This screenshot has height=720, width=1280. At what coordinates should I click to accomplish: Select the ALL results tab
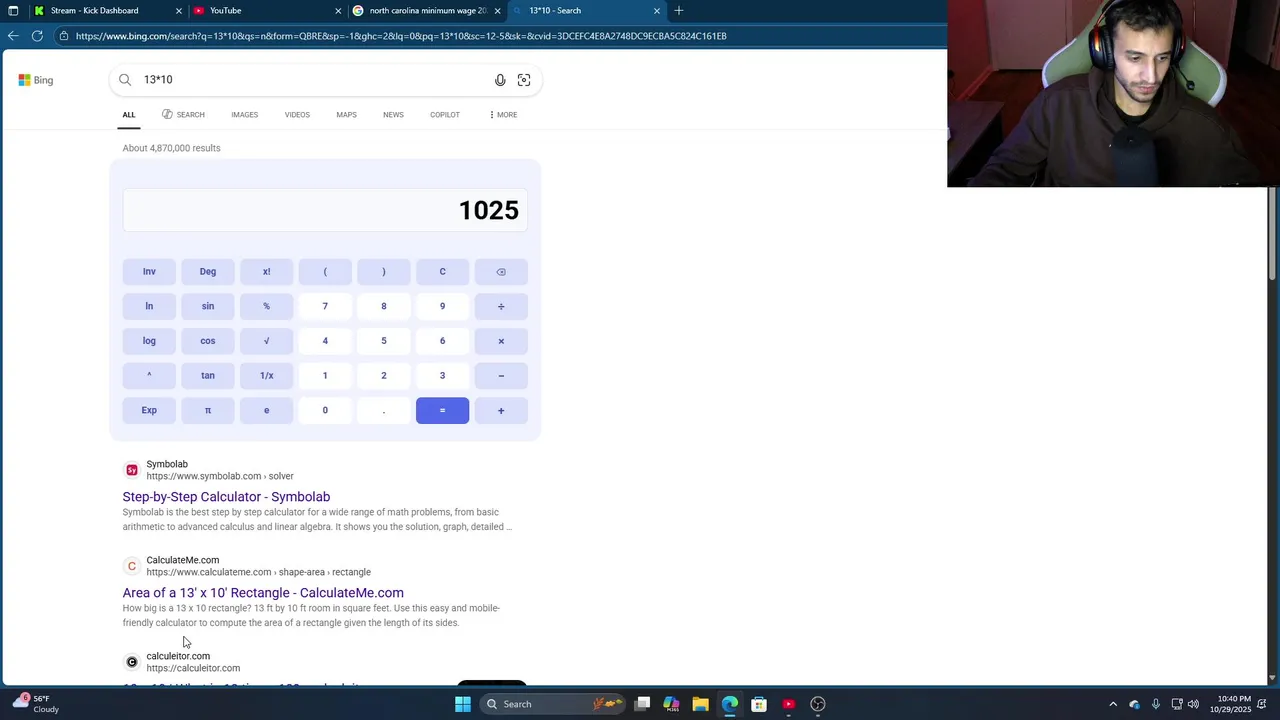[129, 115]
